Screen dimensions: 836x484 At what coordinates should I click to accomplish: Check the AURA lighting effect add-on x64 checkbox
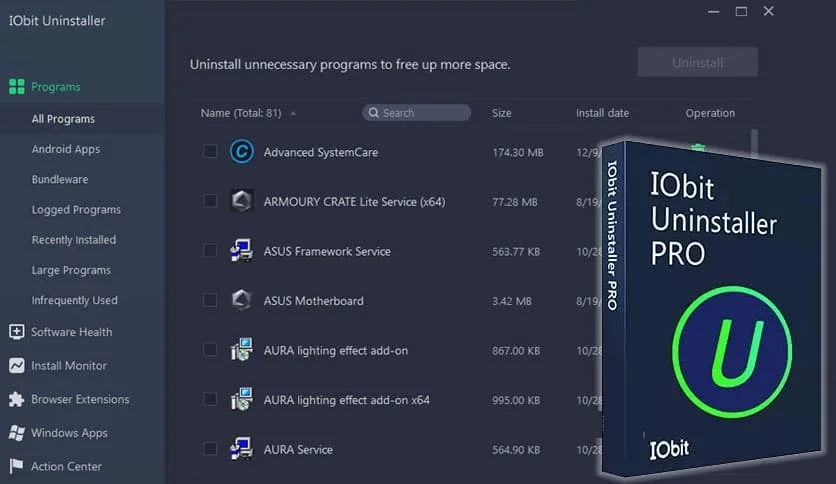210,399
